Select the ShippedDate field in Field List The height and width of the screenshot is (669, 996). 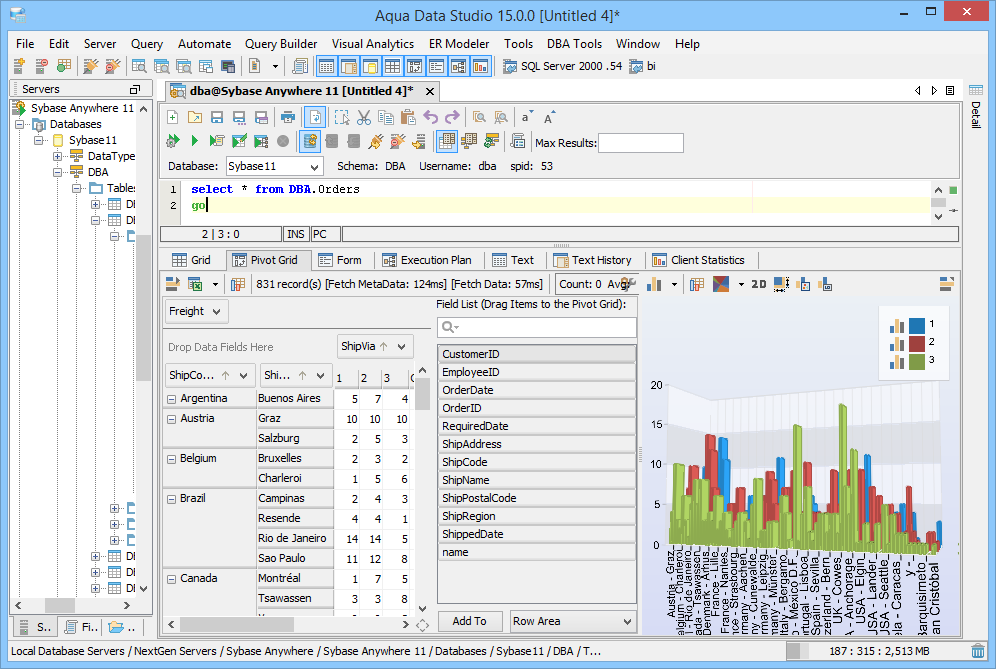[x=537, y=534]
